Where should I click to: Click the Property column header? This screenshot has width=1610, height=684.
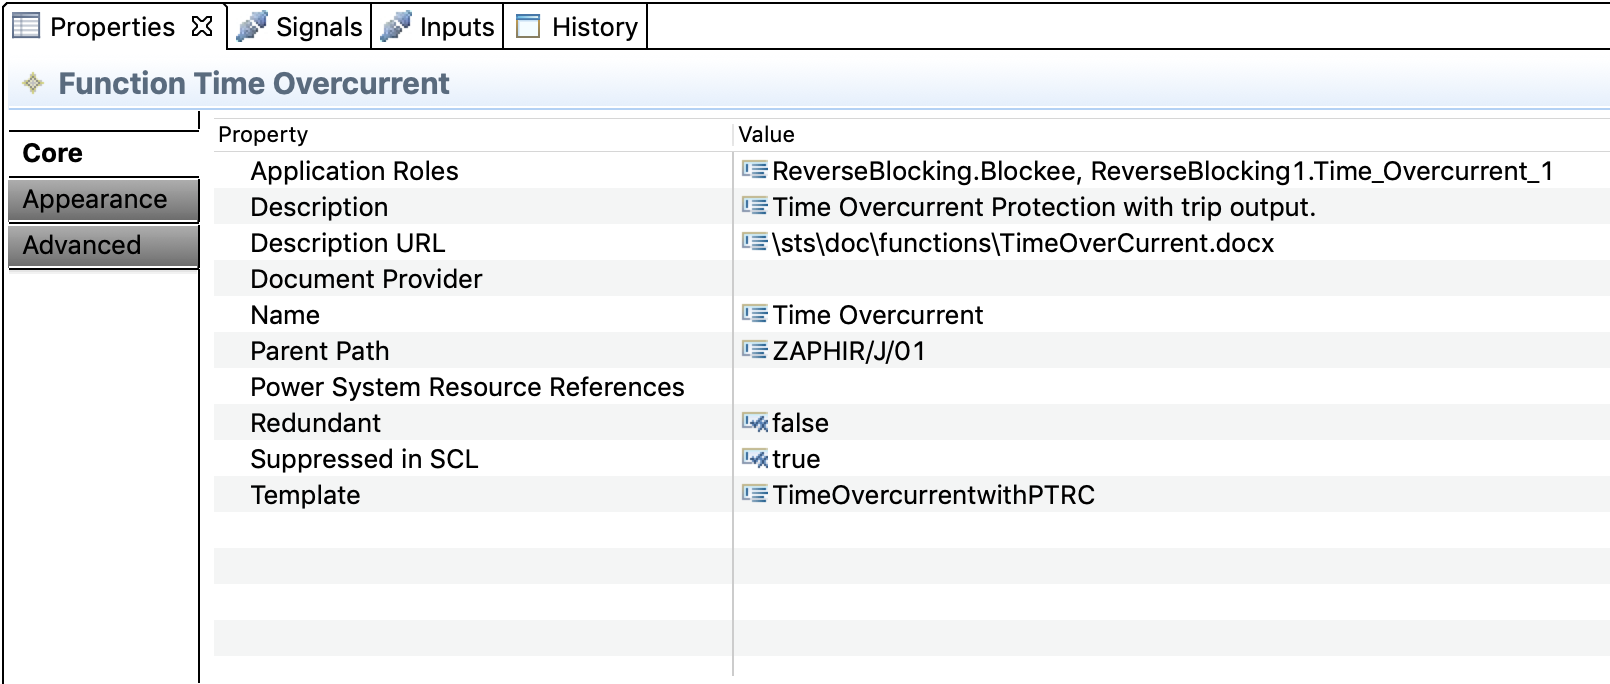(263, 135)
